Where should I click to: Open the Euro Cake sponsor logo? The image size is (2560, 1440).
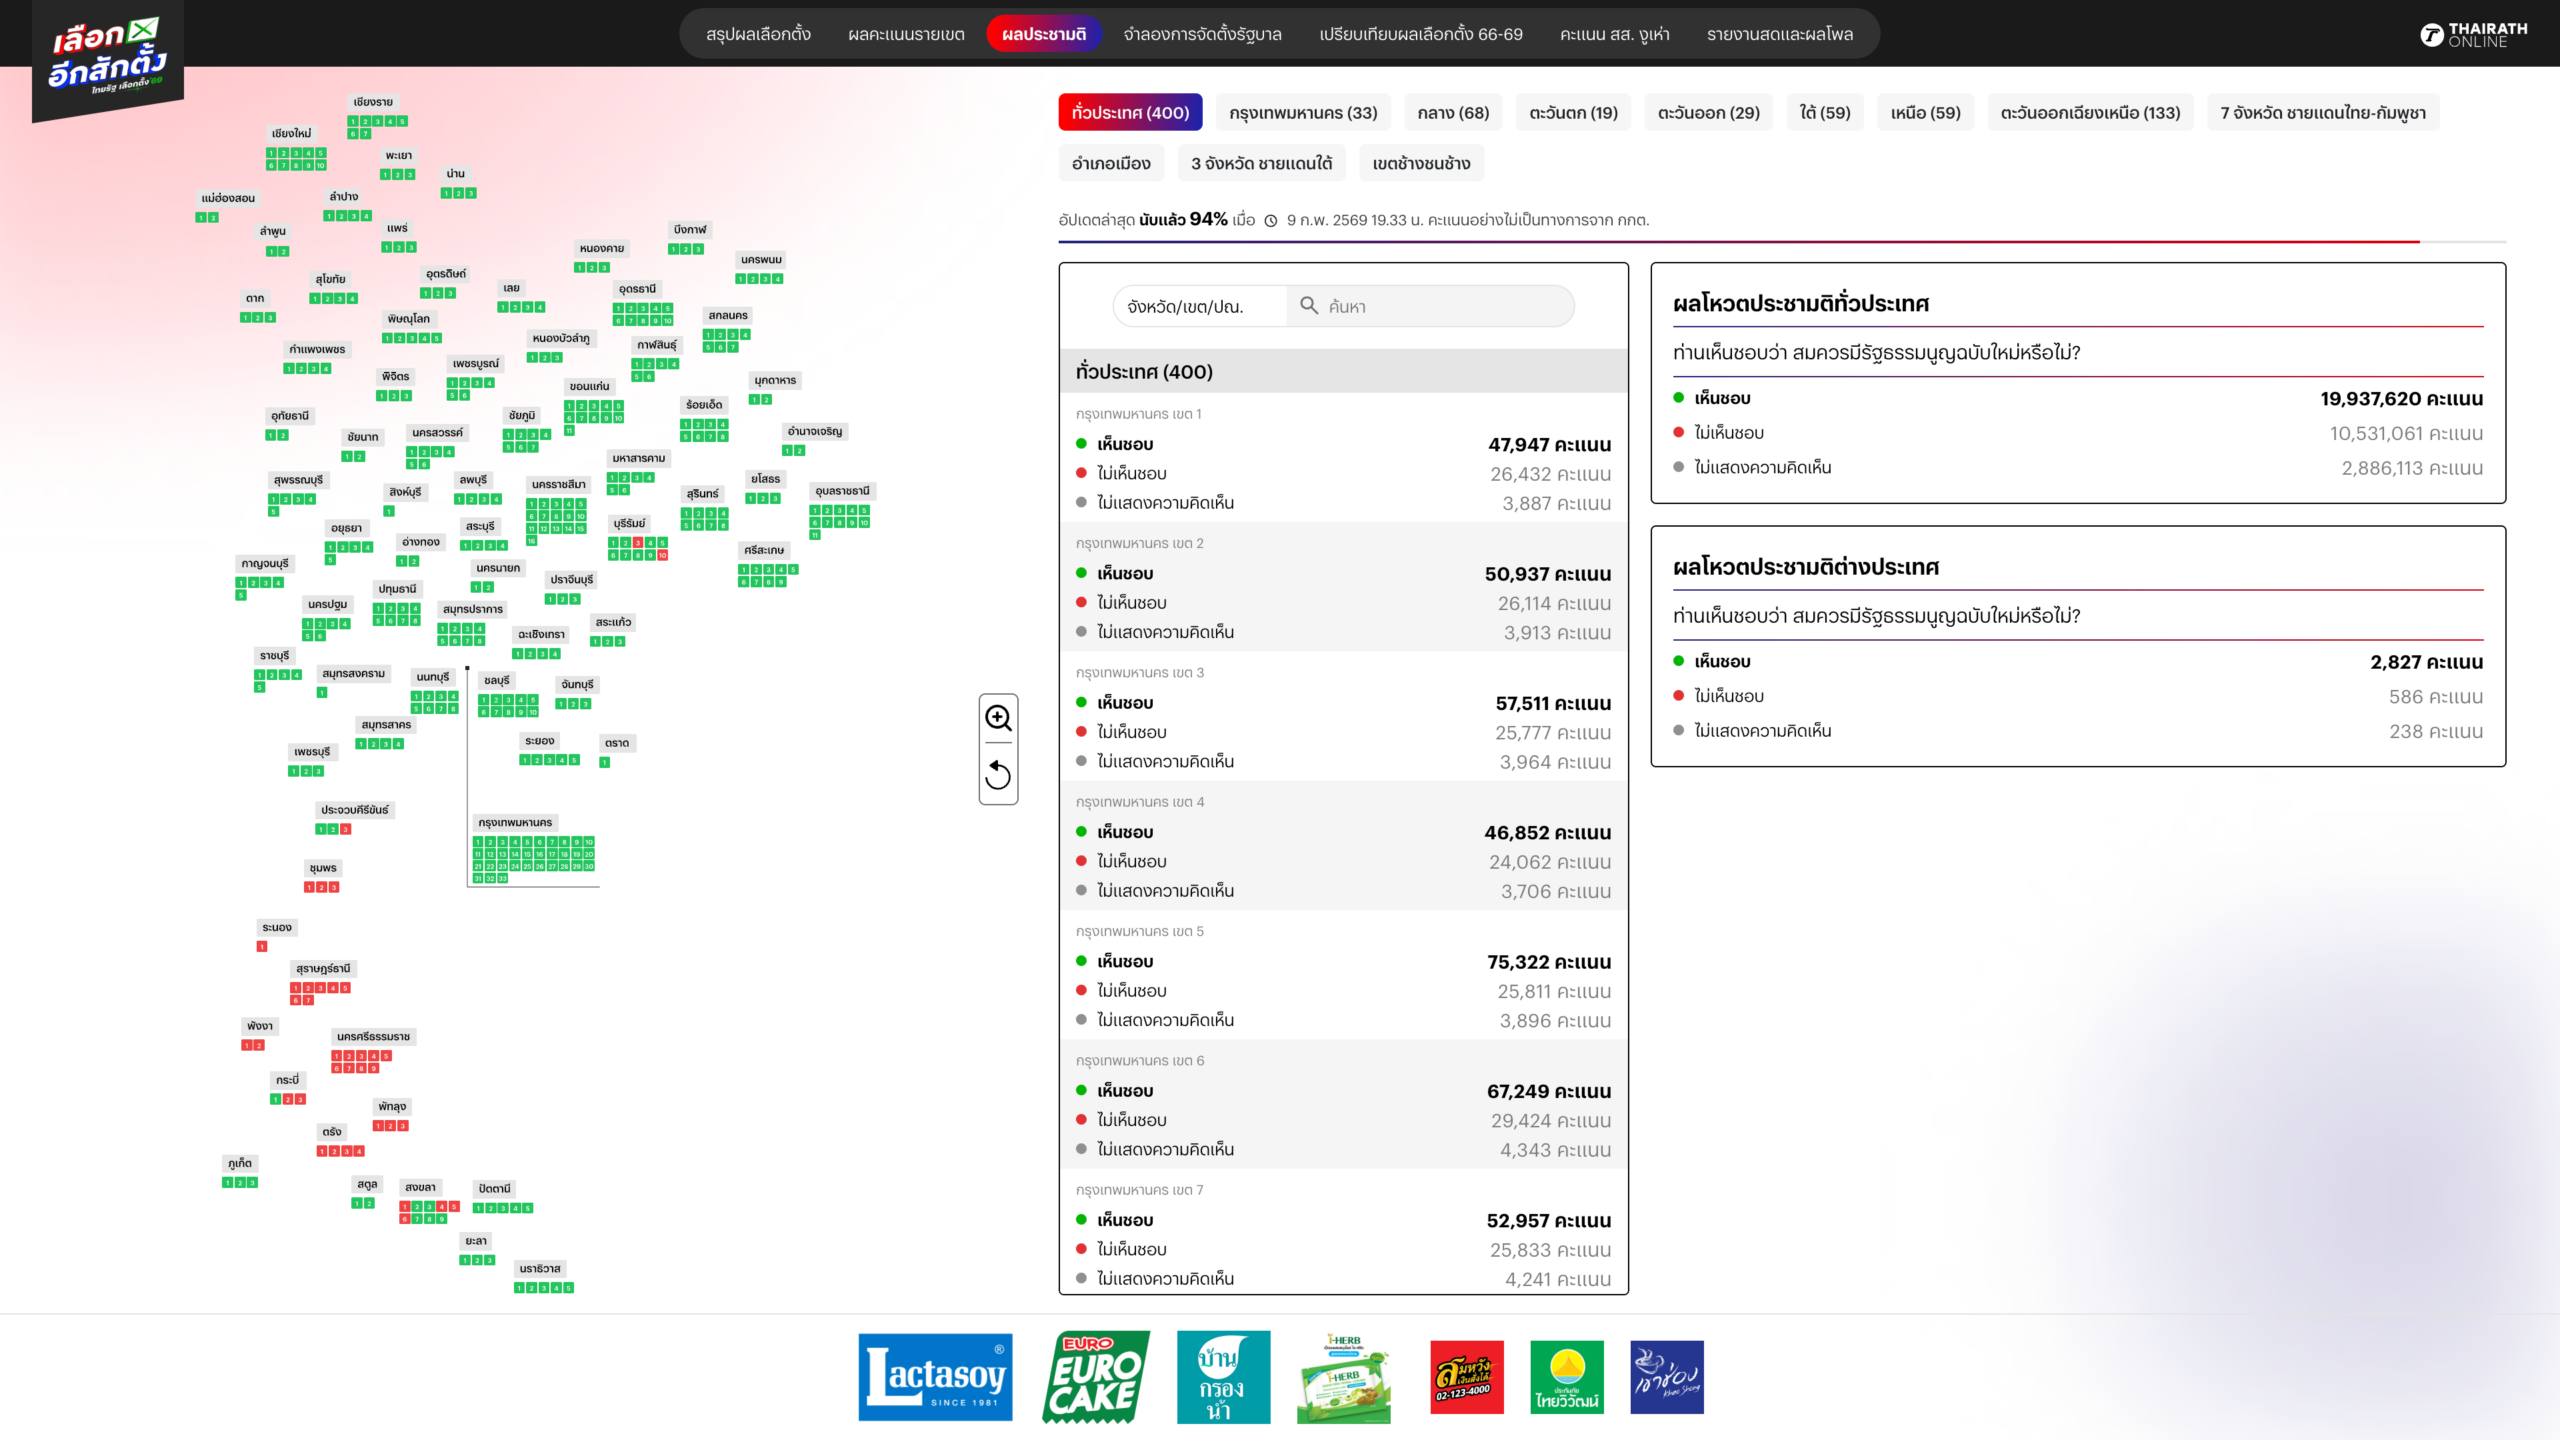pyautogui.click(x=1095, y=1377)
